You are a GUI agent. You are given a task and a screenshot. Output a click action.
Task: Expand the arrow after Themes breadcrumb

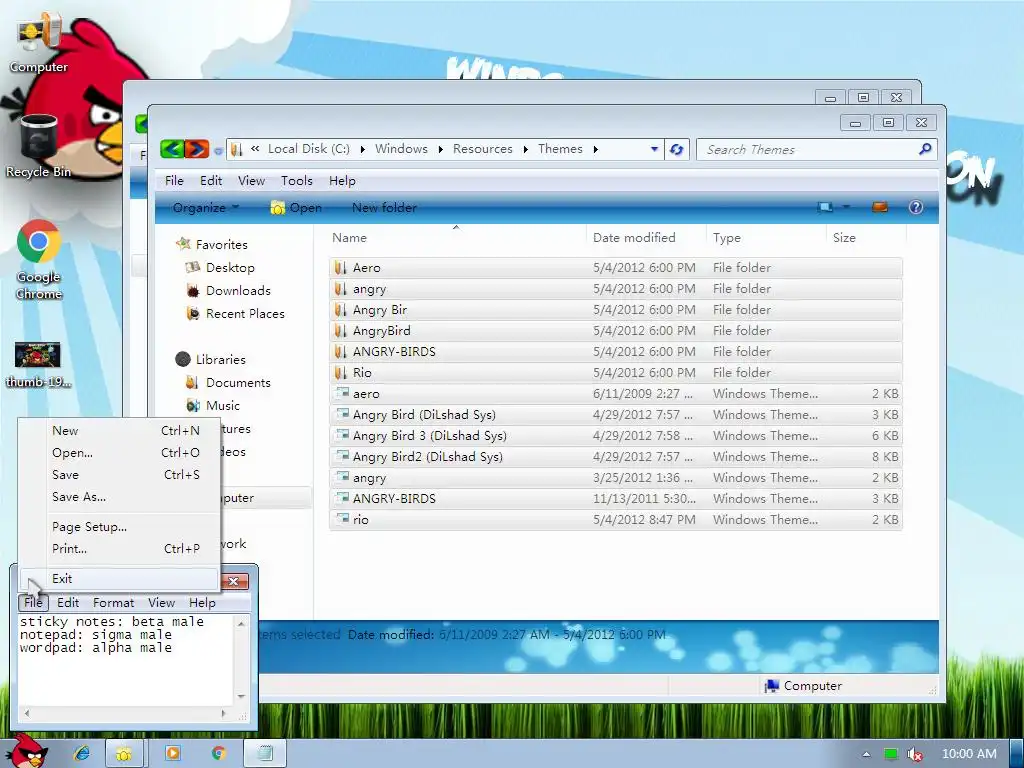click(595, 150)
